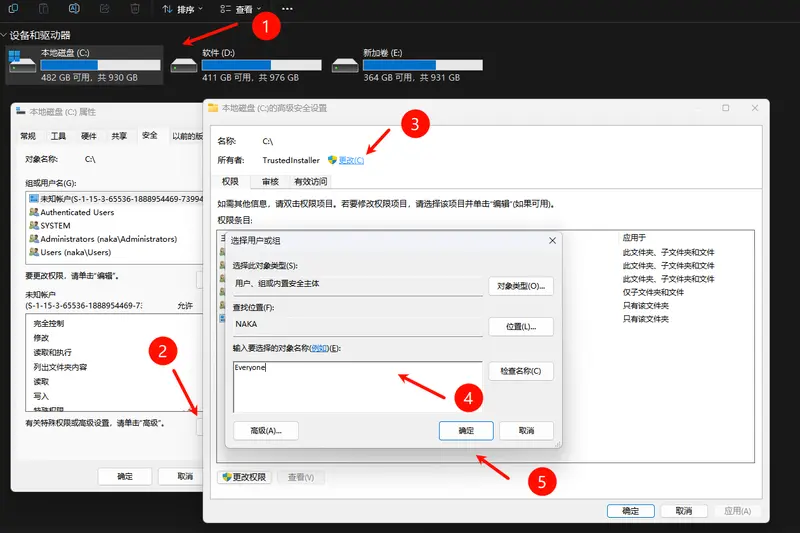Image resolution: width=800 pixels, height=533 pixels.
Task: Select the 新加卷 (E:) drive icon
Action: (x=345, y=65)
